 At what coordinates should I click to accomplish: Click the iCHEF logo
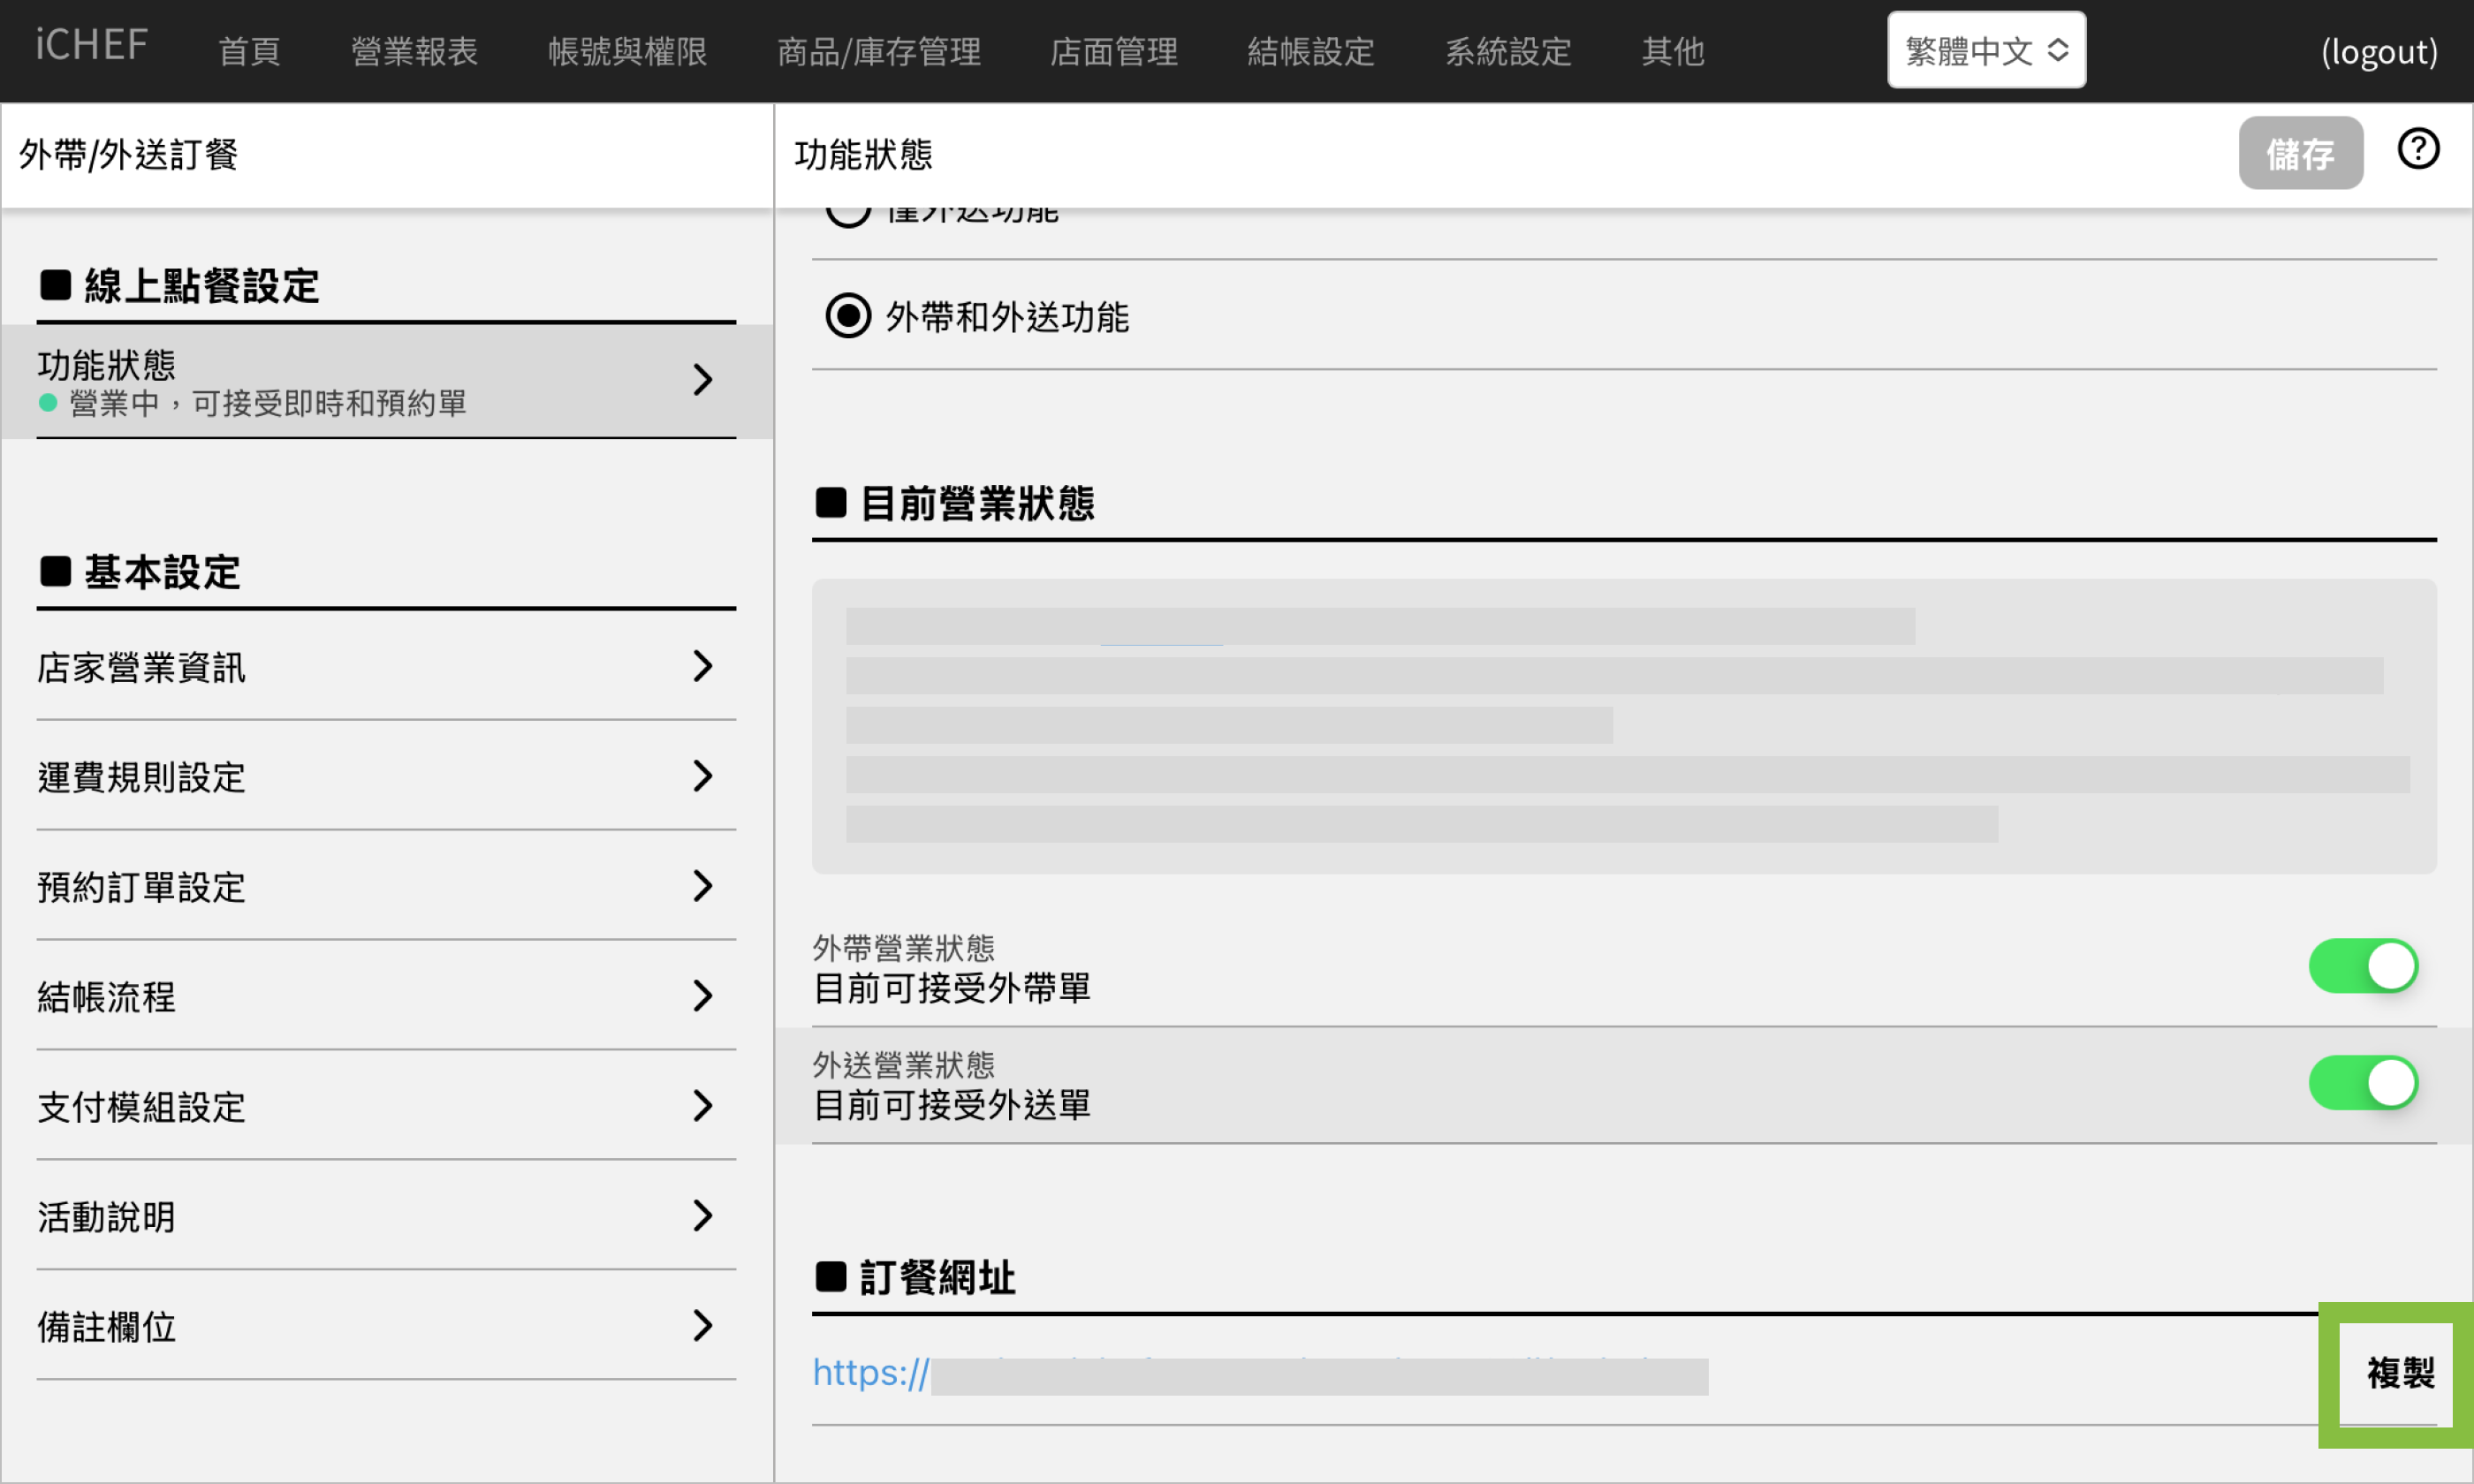[x=92, y=46]
